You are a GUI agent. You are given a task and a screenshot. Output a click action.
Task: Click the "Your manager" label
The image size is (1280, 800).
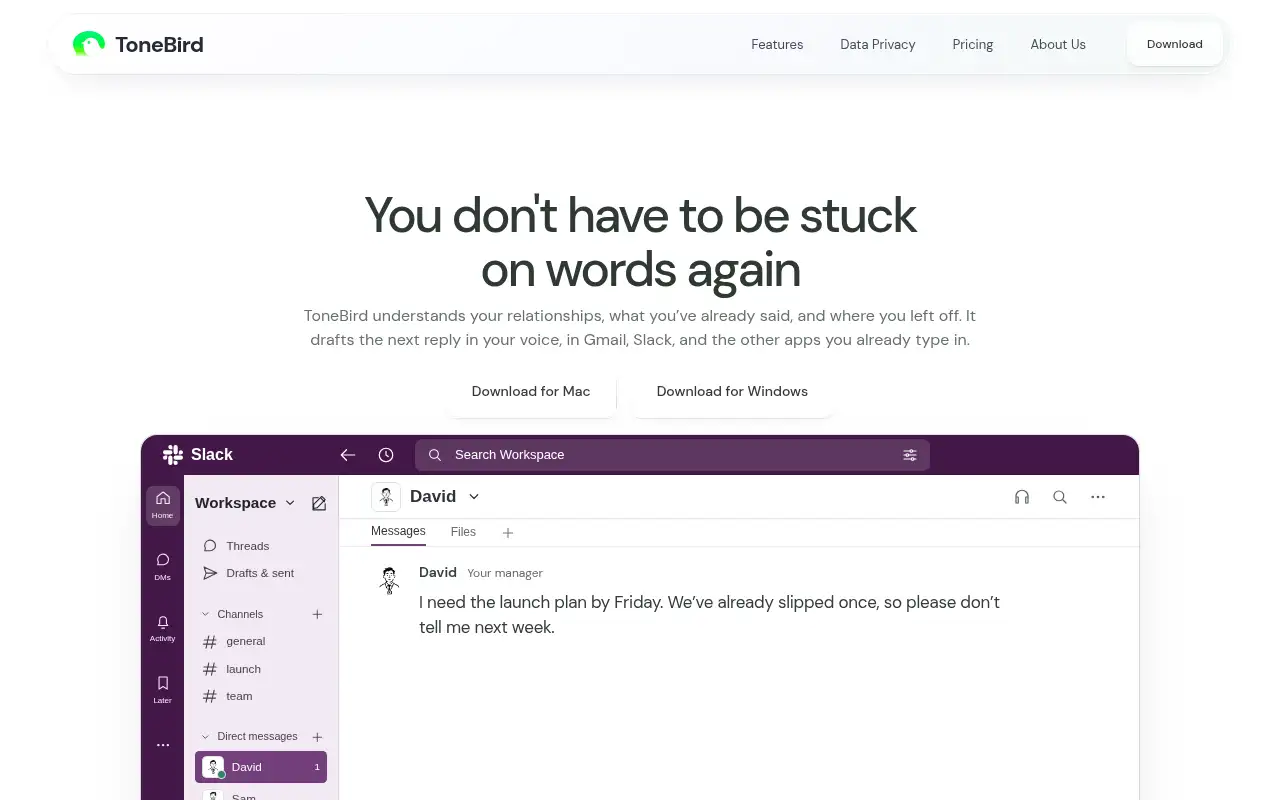coord(505,573)
